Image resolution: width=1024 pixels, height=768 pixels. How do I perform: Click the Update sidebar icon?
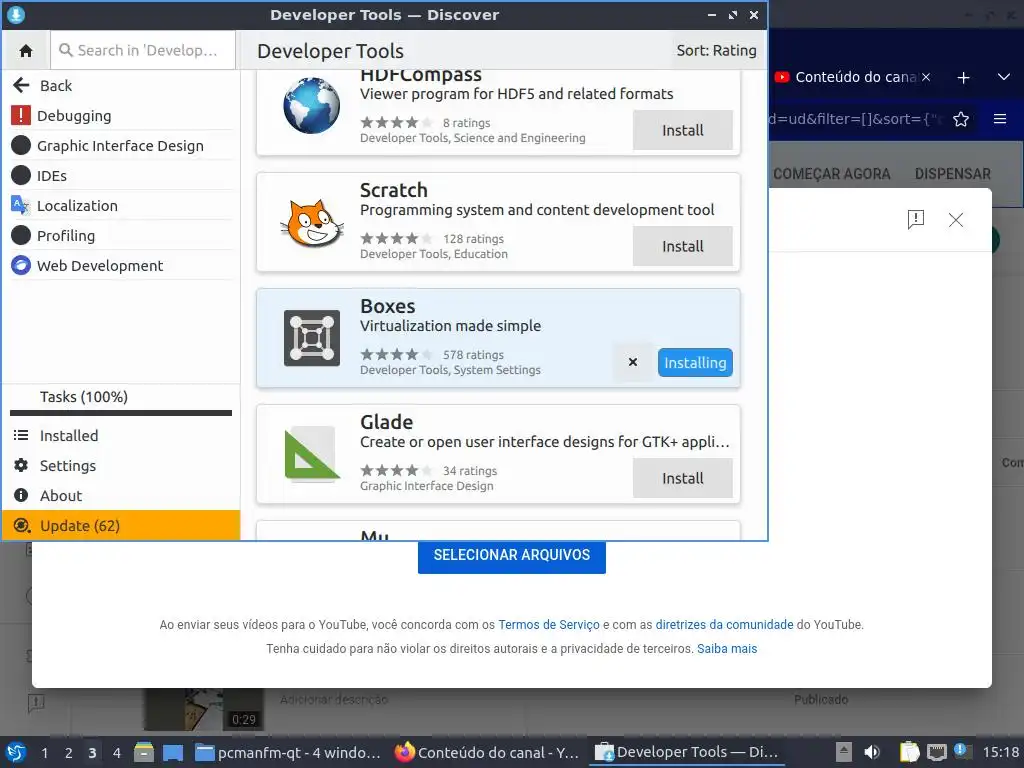pyautogui.click(x=22, y=525)
